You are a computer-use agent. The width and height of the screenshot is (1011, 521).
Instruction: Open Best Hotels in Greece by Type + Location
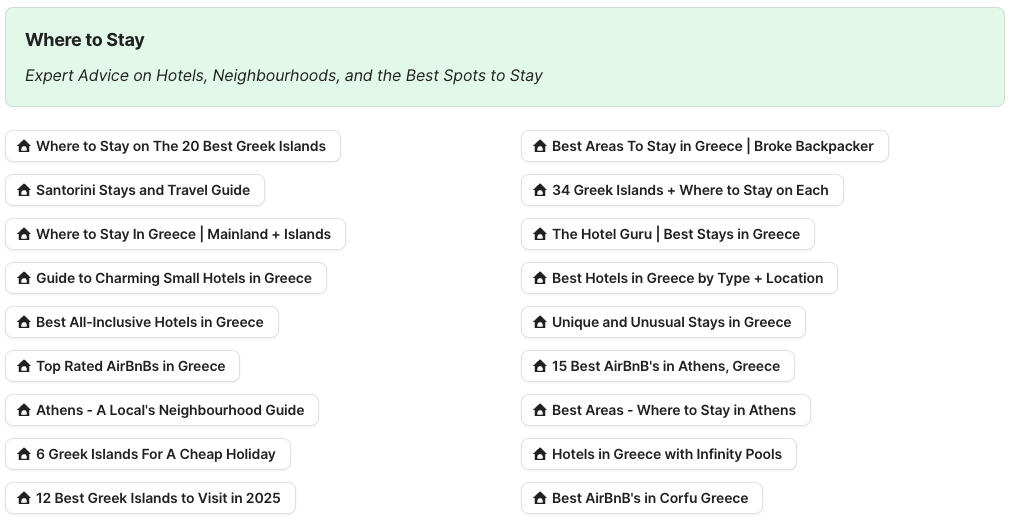687,278
